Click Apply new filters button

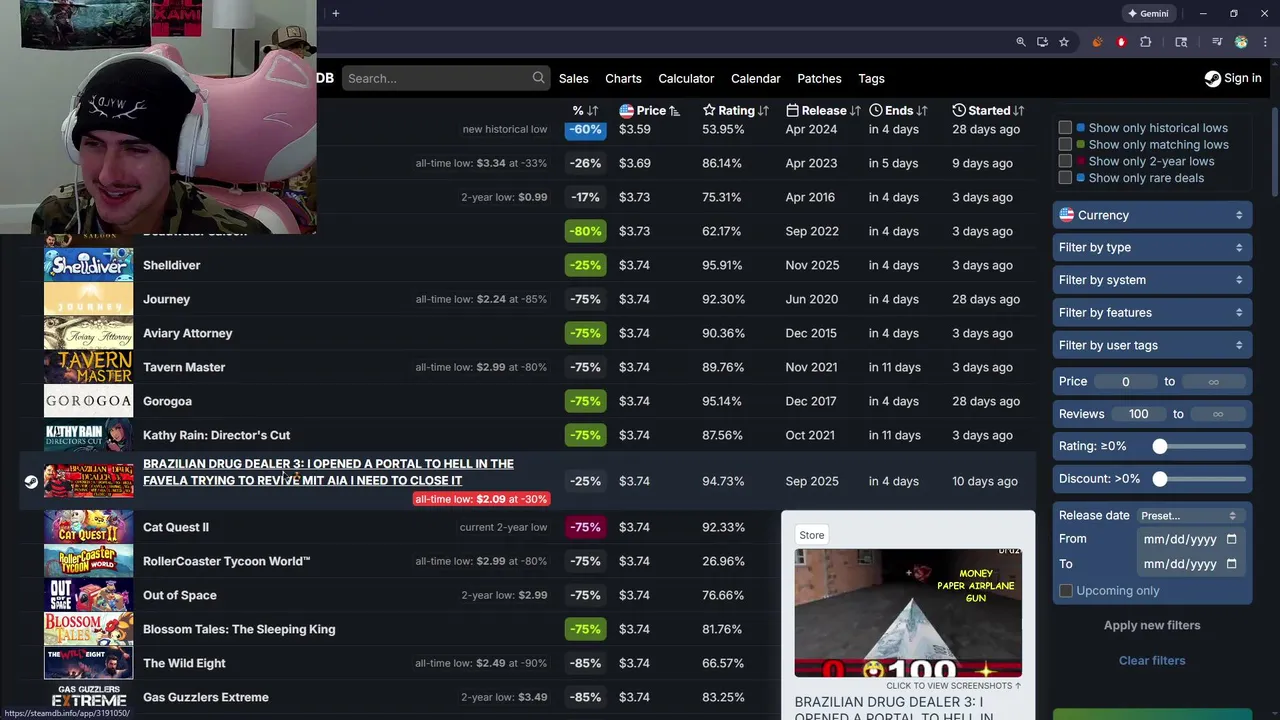click(1152, 625)
